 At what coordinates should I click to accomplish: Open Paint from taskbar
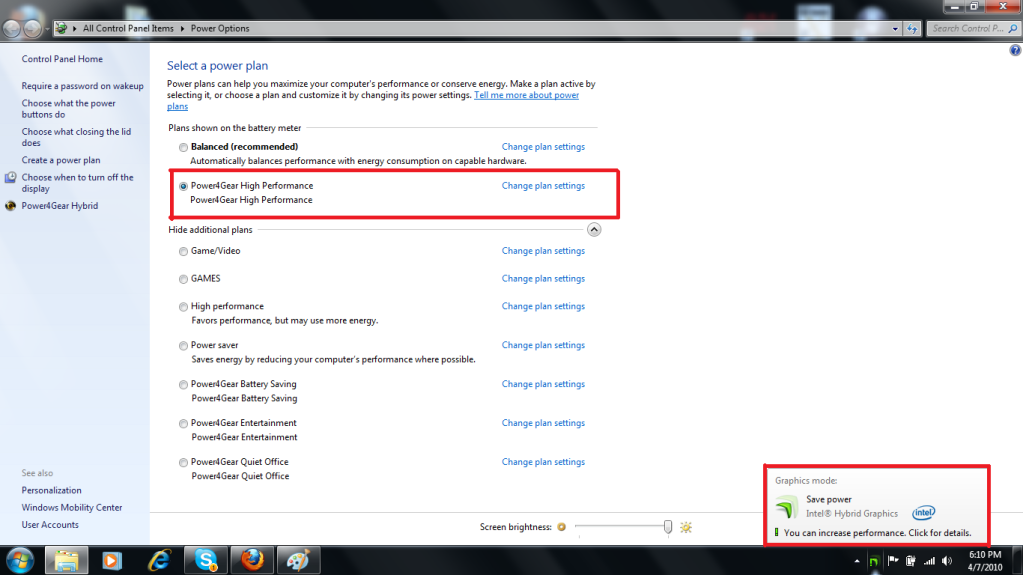click(298, 561)
